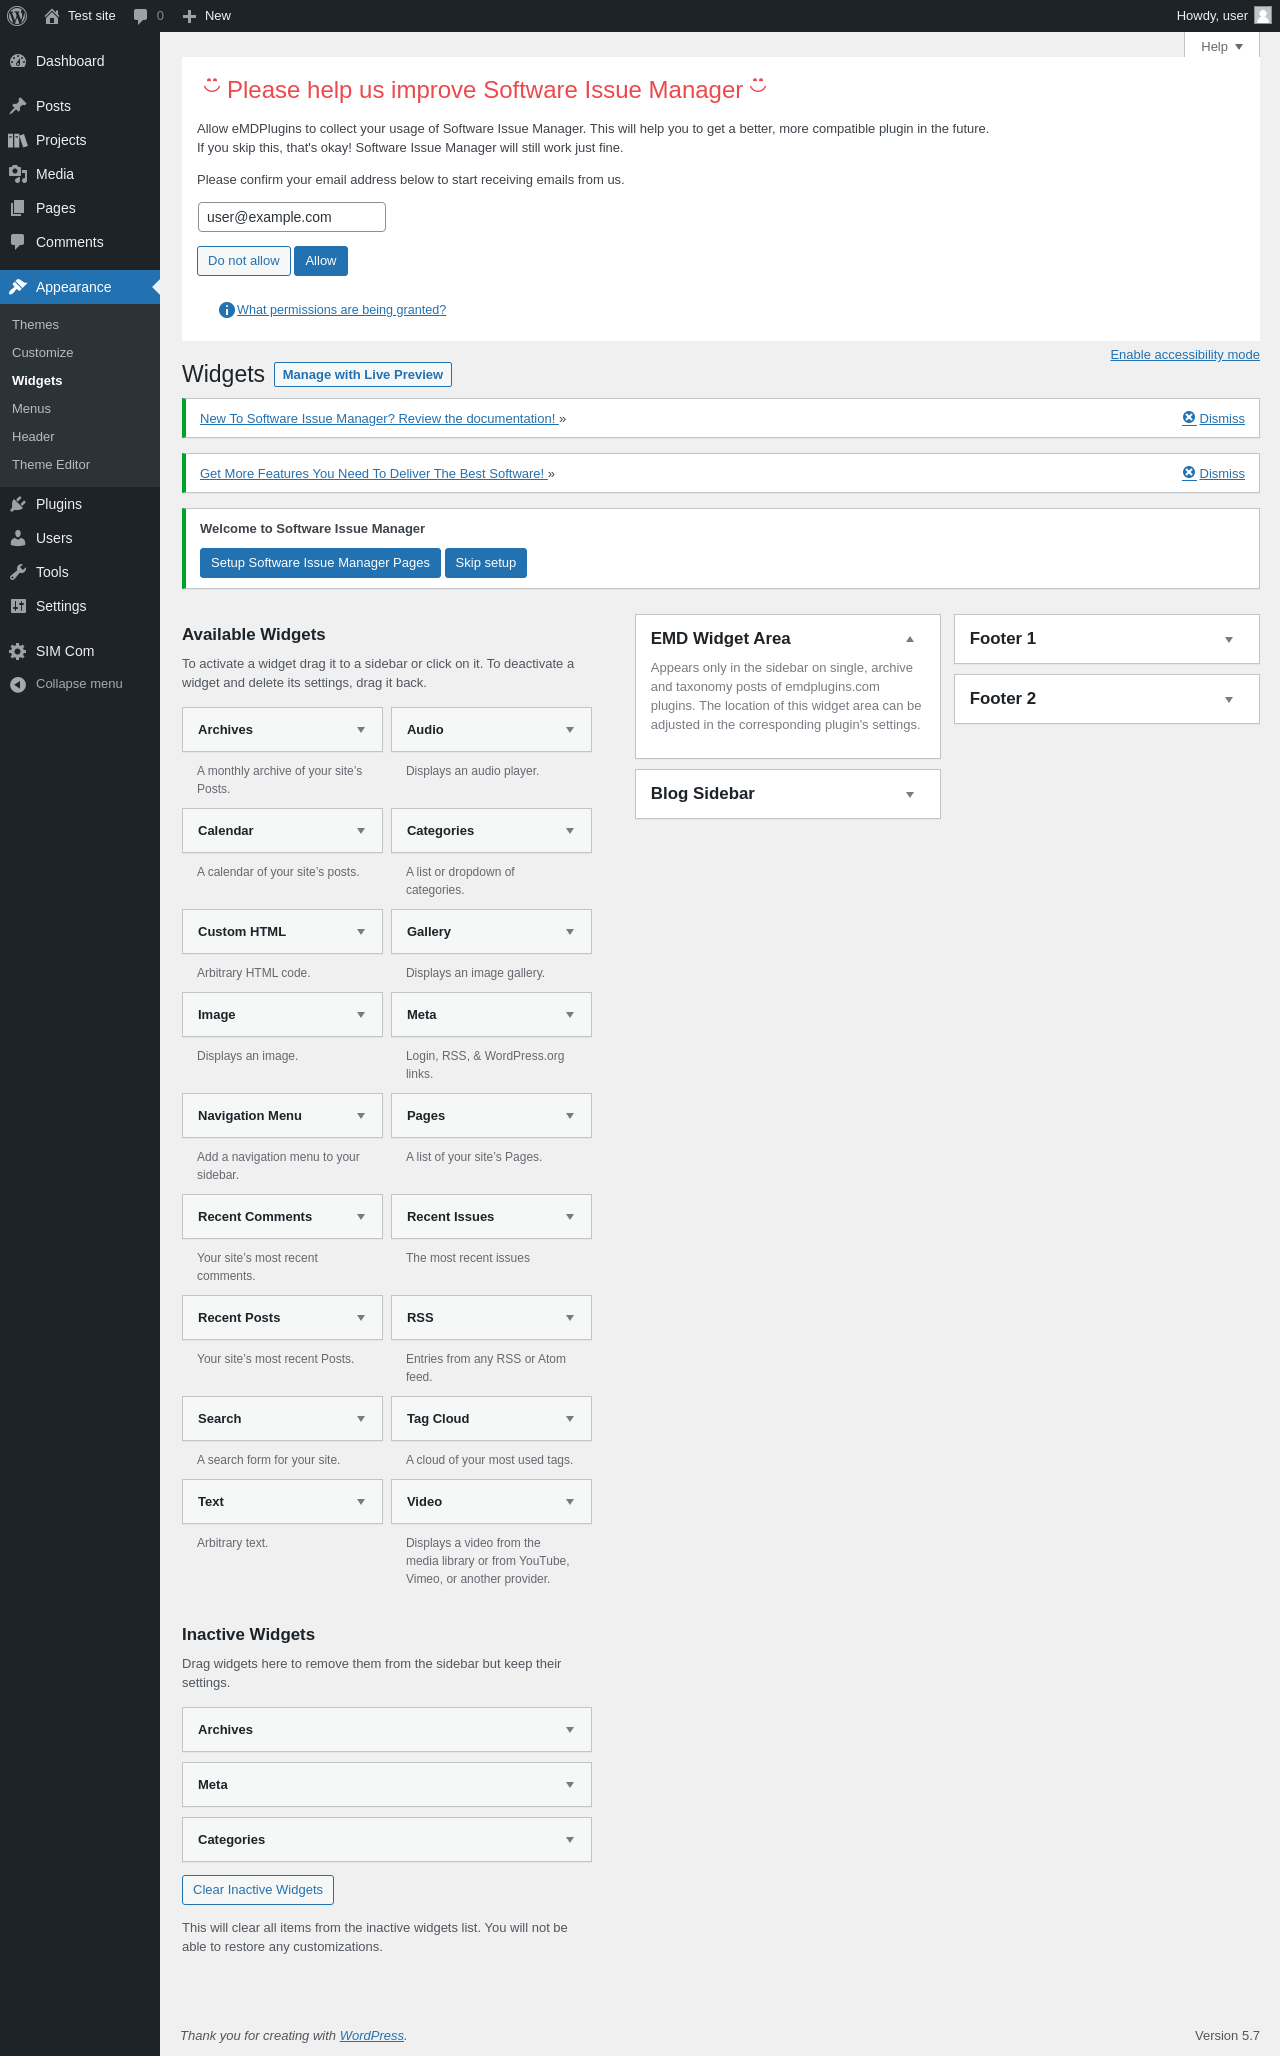Click the WordPress logo icon in admin bar

point(17,16)
